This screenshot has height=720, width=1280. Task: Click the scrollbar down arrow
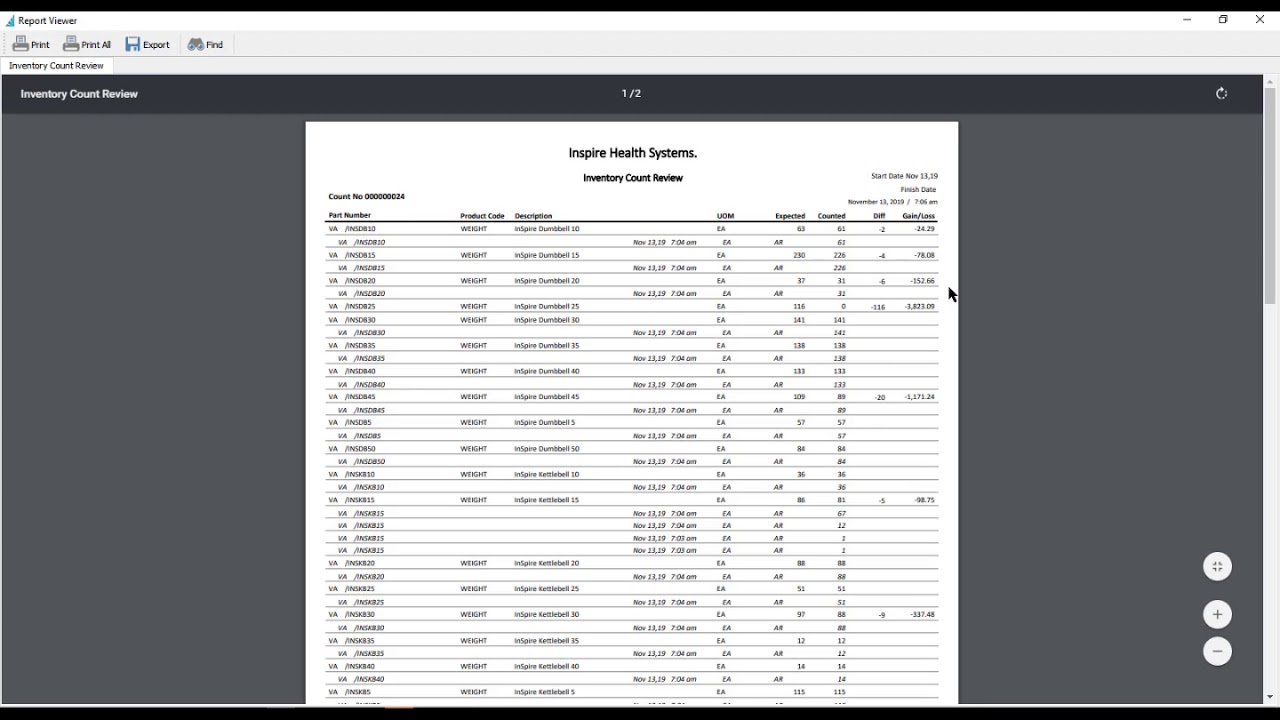tap(1270, 697)
